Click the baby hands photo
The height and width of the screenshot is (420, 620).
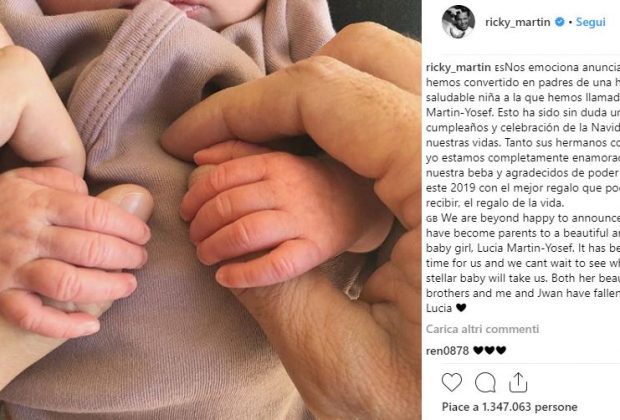tap(210, 210)
